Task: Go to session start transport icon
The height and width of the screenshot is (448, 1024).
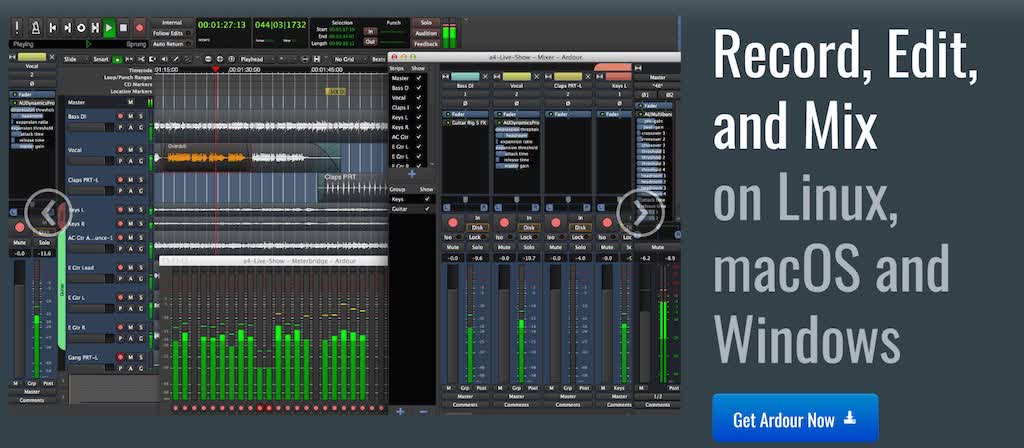Action: [52, 27]
